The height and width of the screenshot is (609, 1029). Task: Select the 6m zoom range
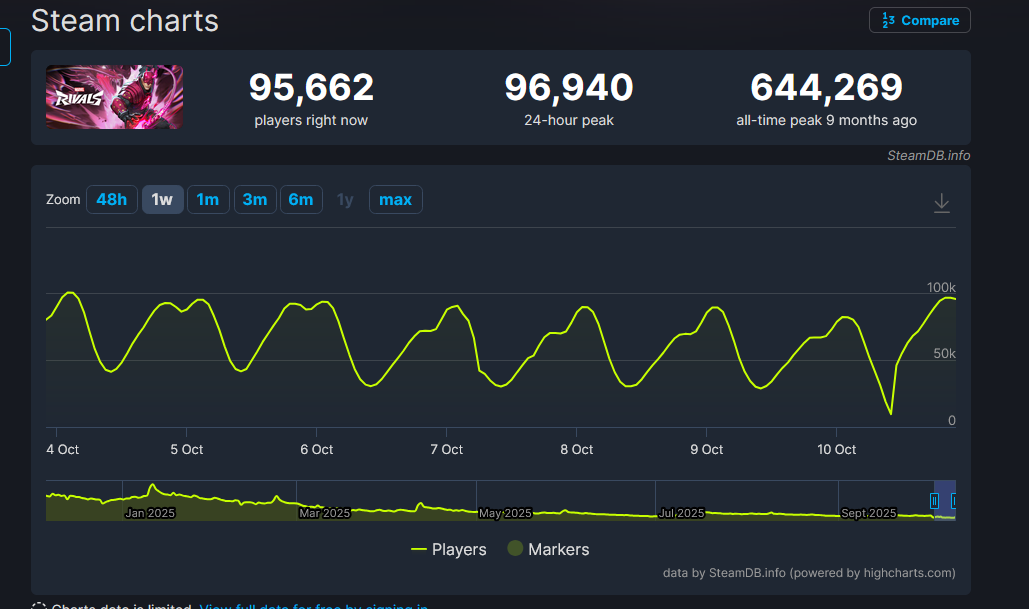[x=301, y=200]
